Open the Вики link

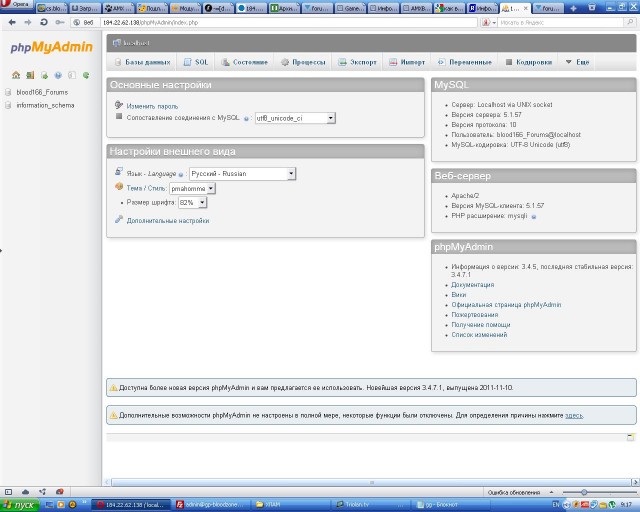click(x=459, y=294)
